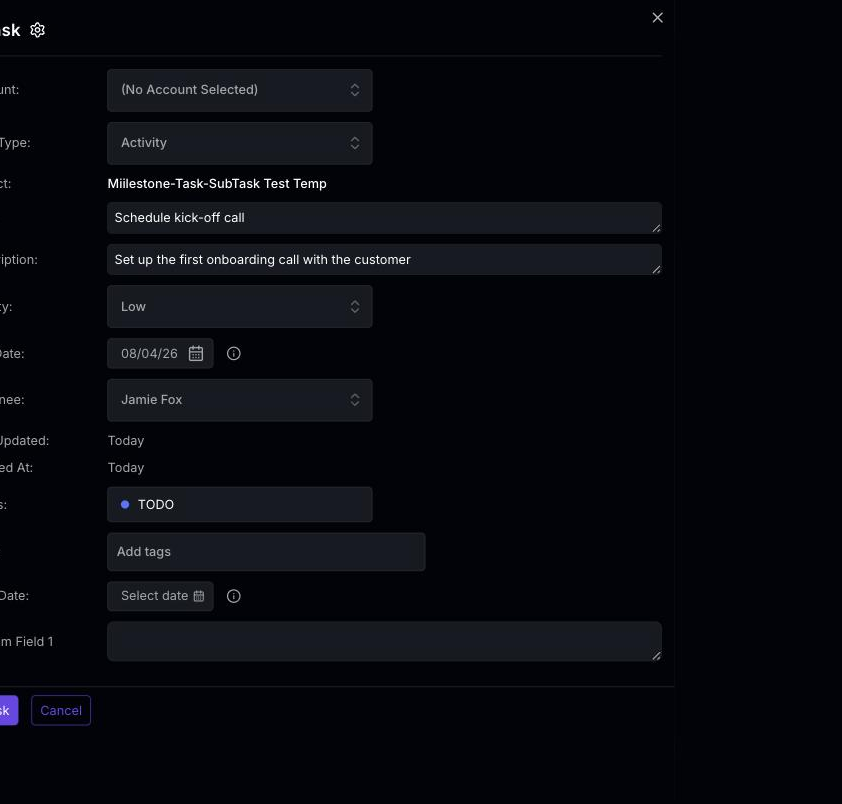The height and width of the screenshot is (804, 842).
Task: Click info icon beside Select date field
Action: click(234, 596)
